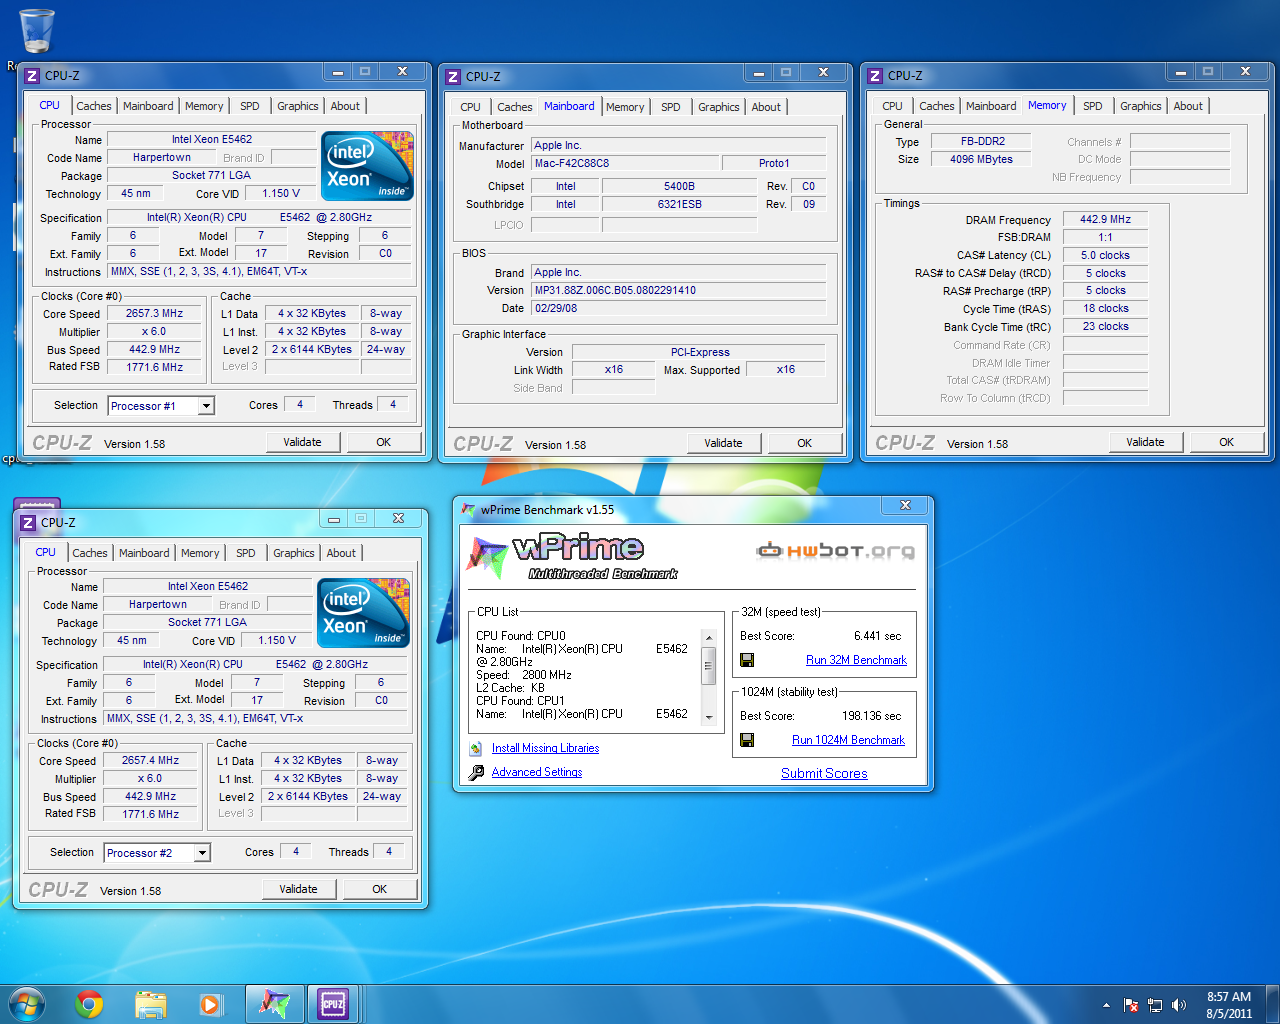Show hidden system tray icons
Image resolution: width=1280 pixels, height=1024 pixels.
pyautogui.click(x=1106, y=1005)
